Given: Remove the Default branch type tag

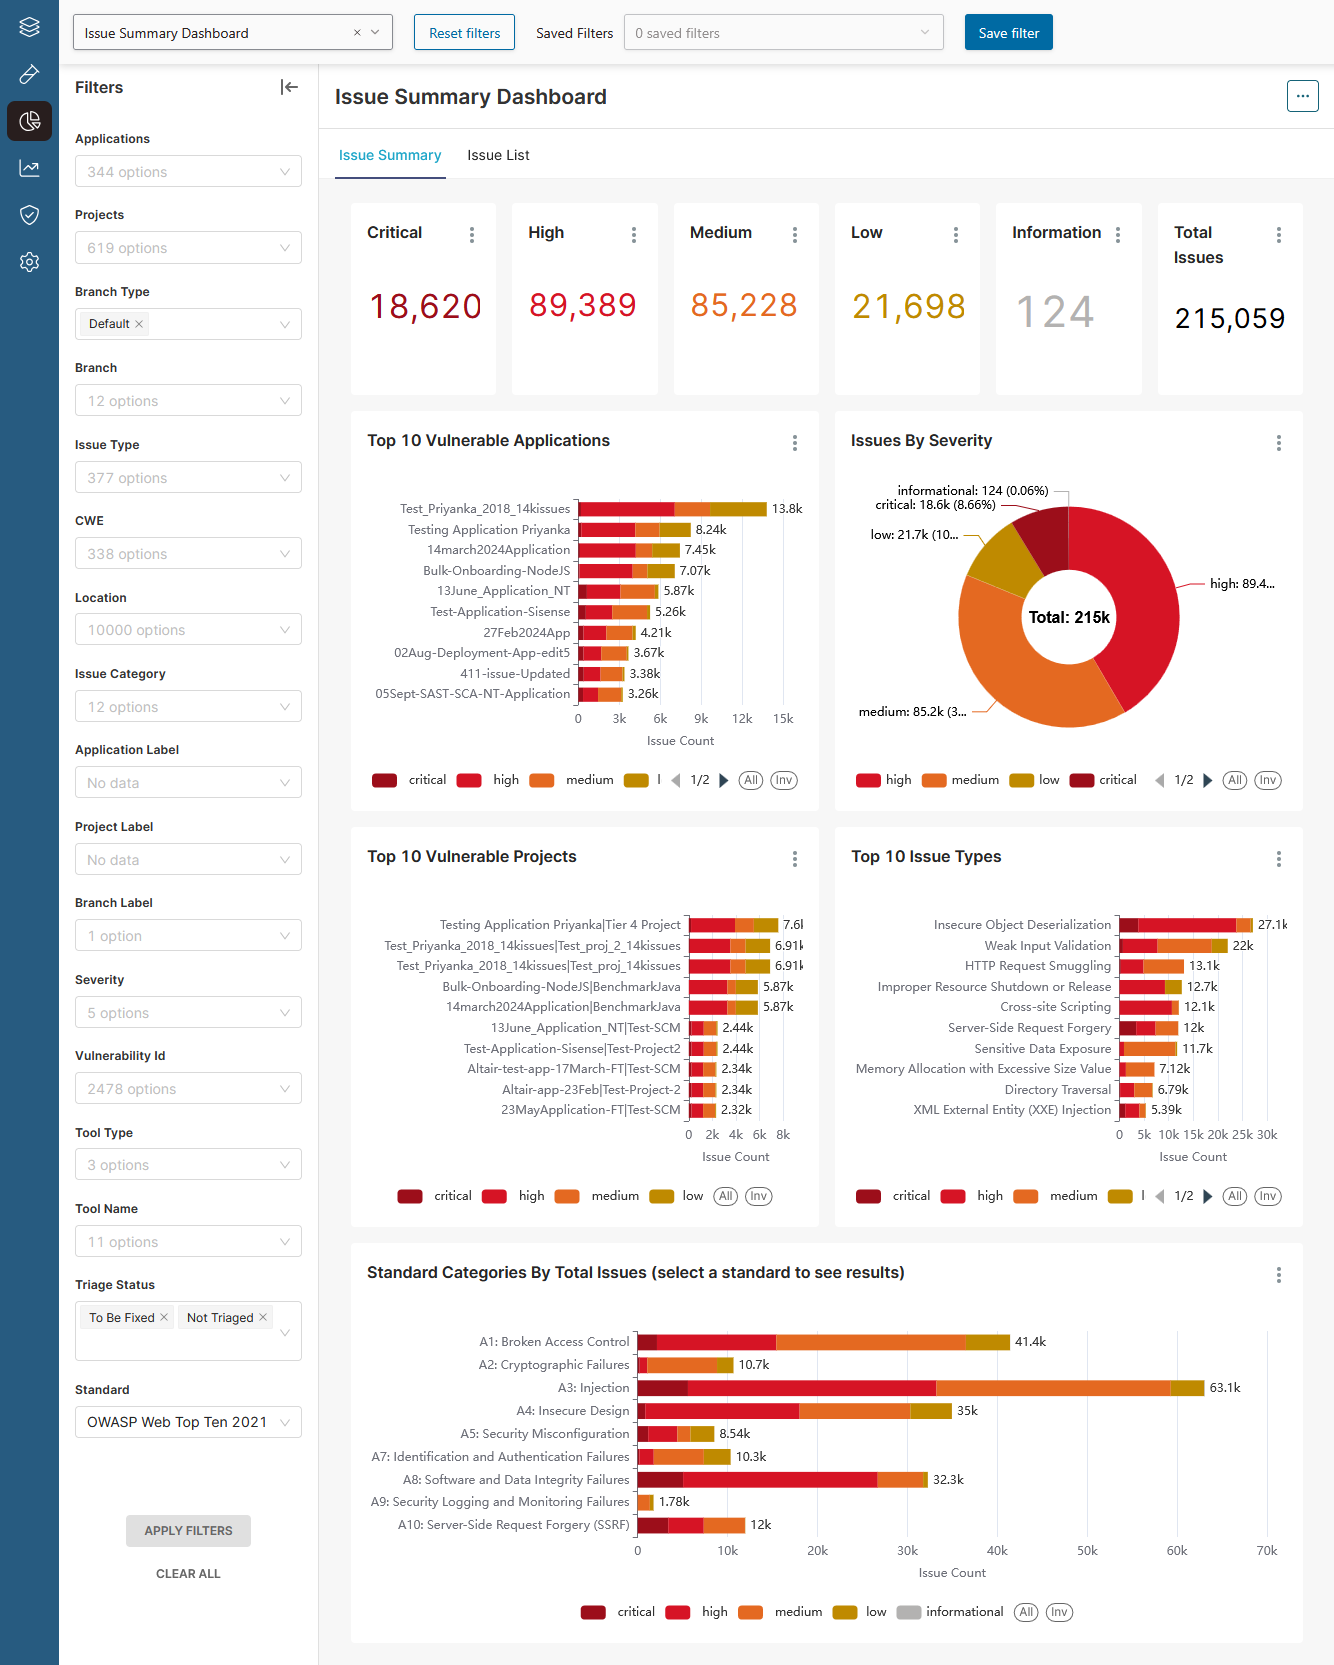Looking at the screenshot, I should tap(139, 324).
